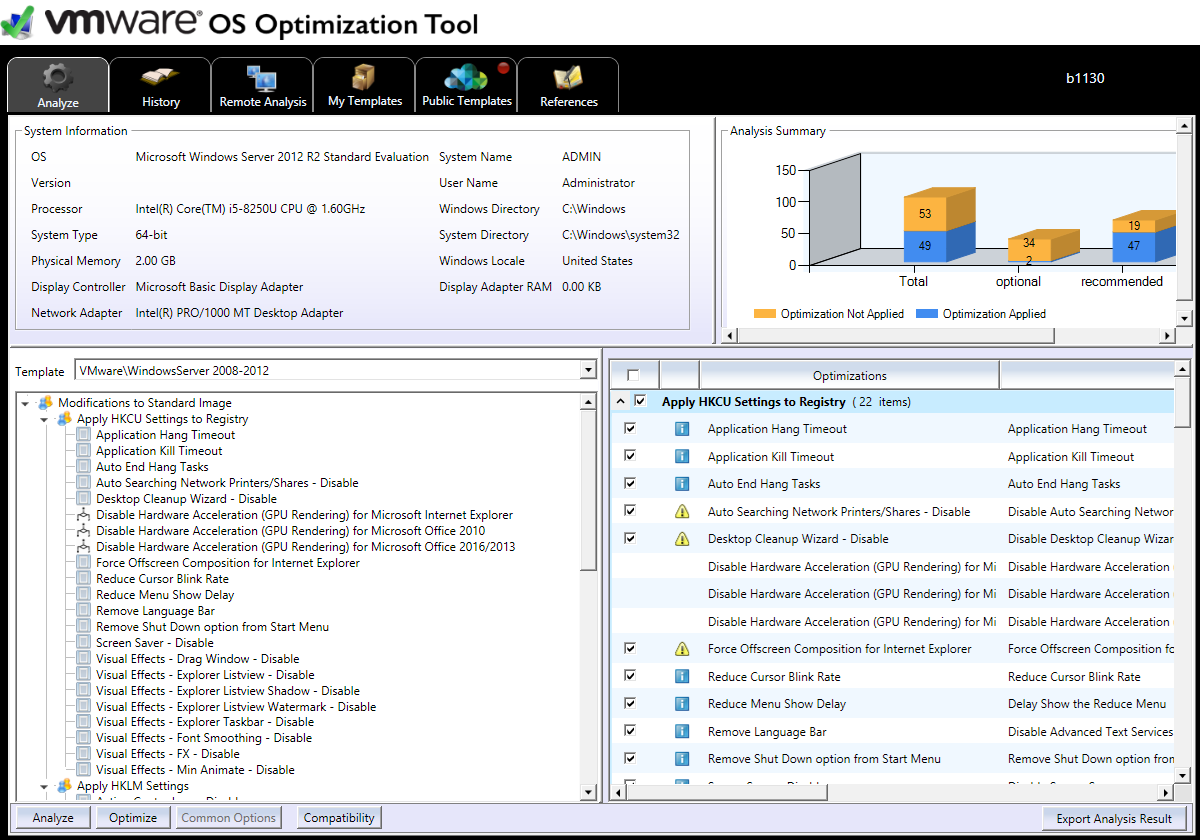Uncheck Application Kill Timeout checkbox
Image resolution: width=1200 pixels, height=840 pixels.
pyautogui.click(x=630, y=456)
